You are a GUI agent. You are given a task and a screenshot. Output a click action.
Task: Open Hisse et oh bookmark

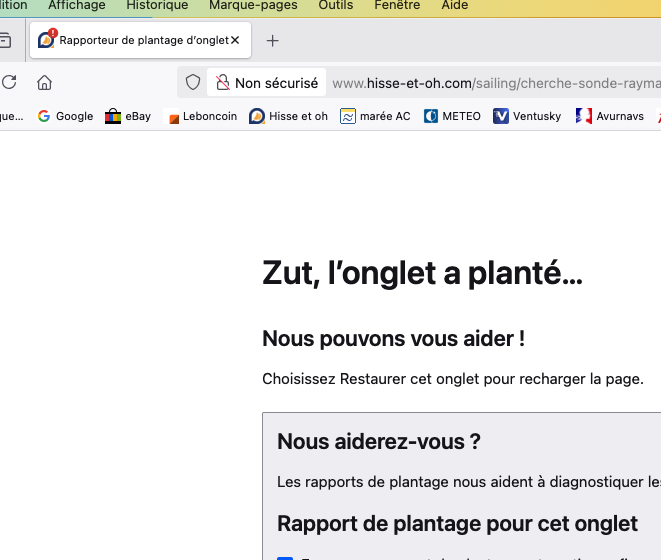pos(288,116)
